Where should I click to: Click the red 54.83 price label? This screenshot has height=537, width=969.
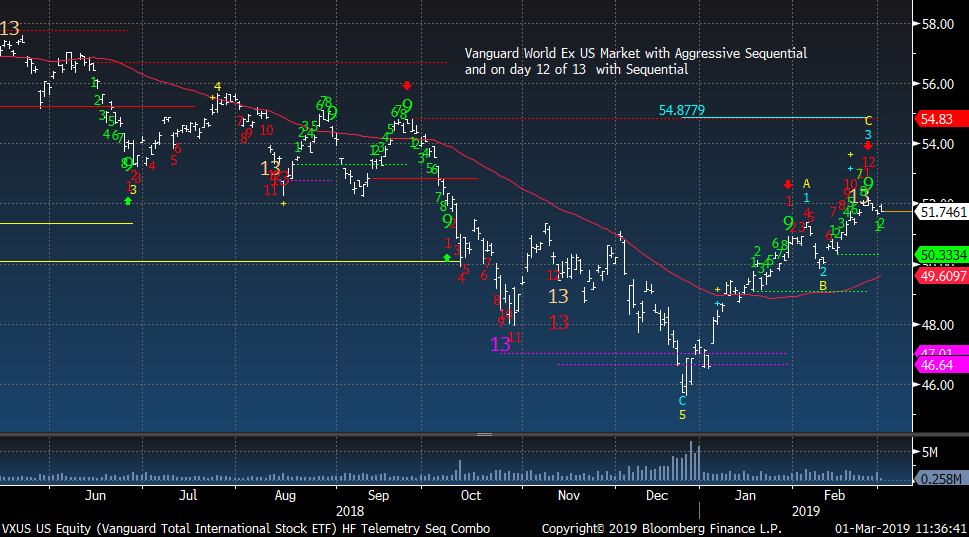pyautogui.click(x=941, y=119)
